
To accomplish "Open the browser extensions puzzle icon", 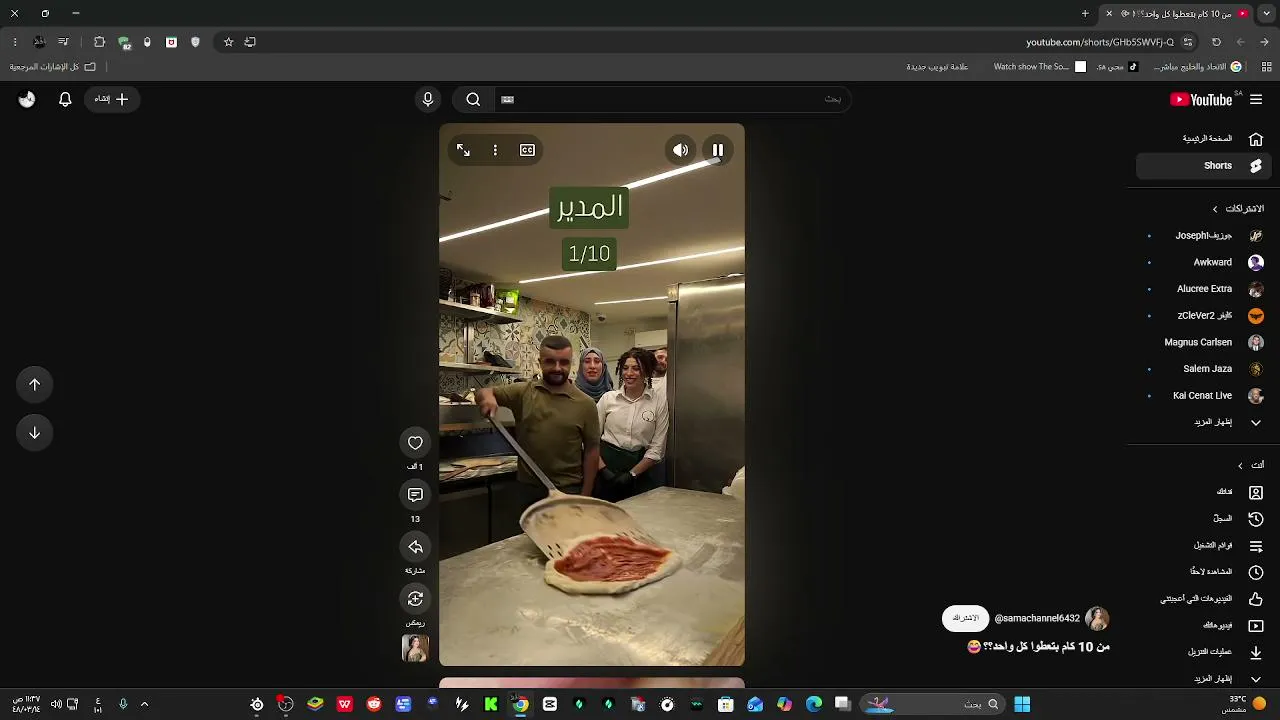I will [99, 42].
